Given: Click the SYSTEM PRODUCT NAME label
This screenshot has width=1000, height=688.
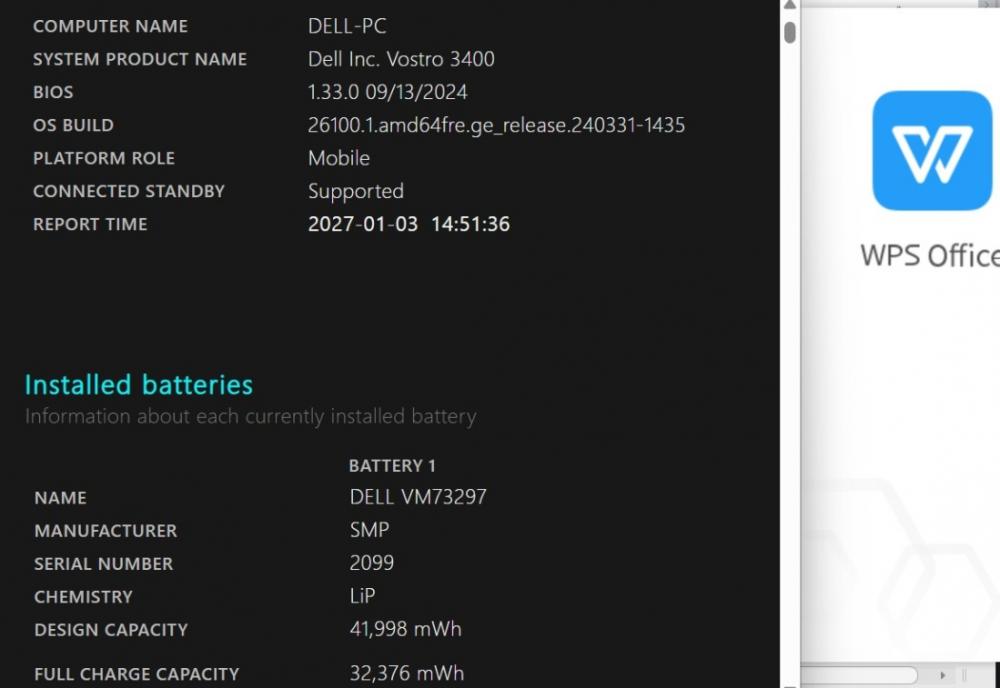Looking at the screenshot, I should click(x=140, y=60).
